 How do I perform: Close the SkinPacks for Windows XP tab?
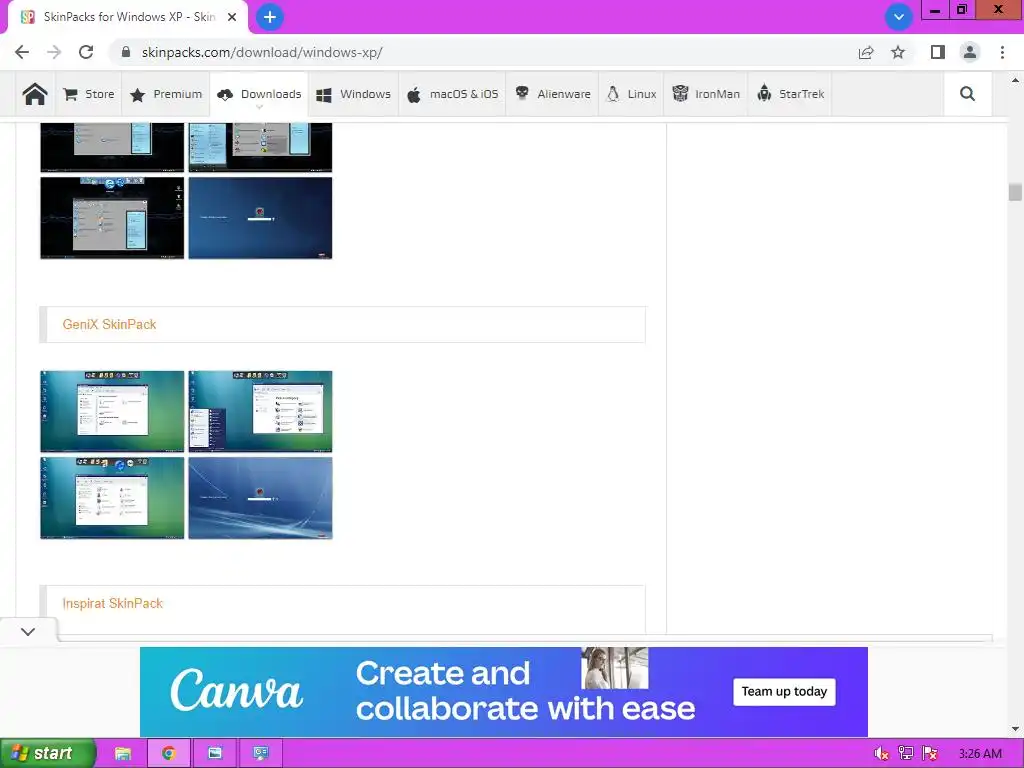click(x=232, y=17)
